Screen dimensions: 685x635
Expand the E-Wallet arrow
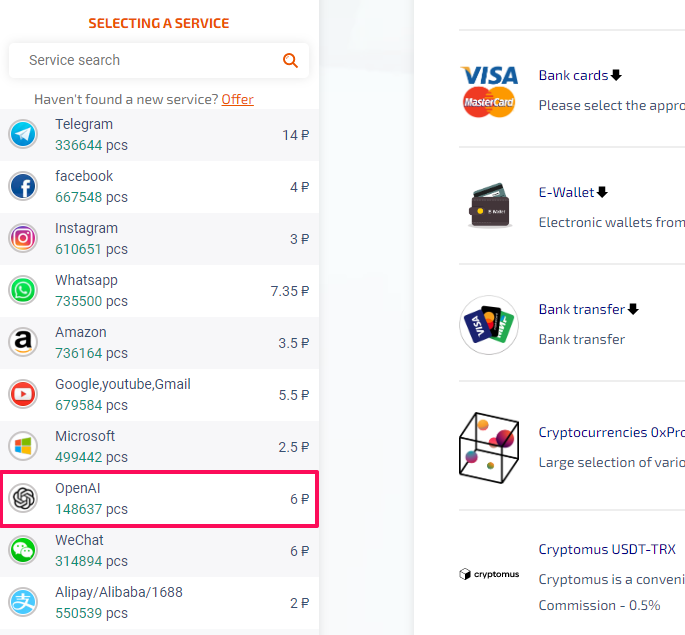pyautogui.click(x=602, y=192)
